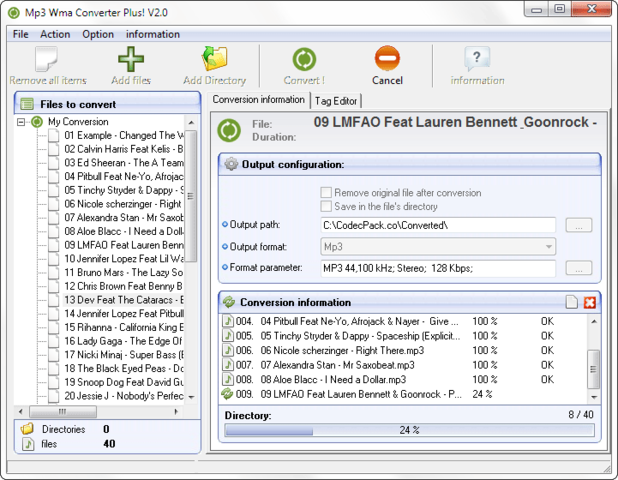This screenshot has width=618, height=480.
Task: Click the 24 % Directory progress bar
Action: pos(409,430)
